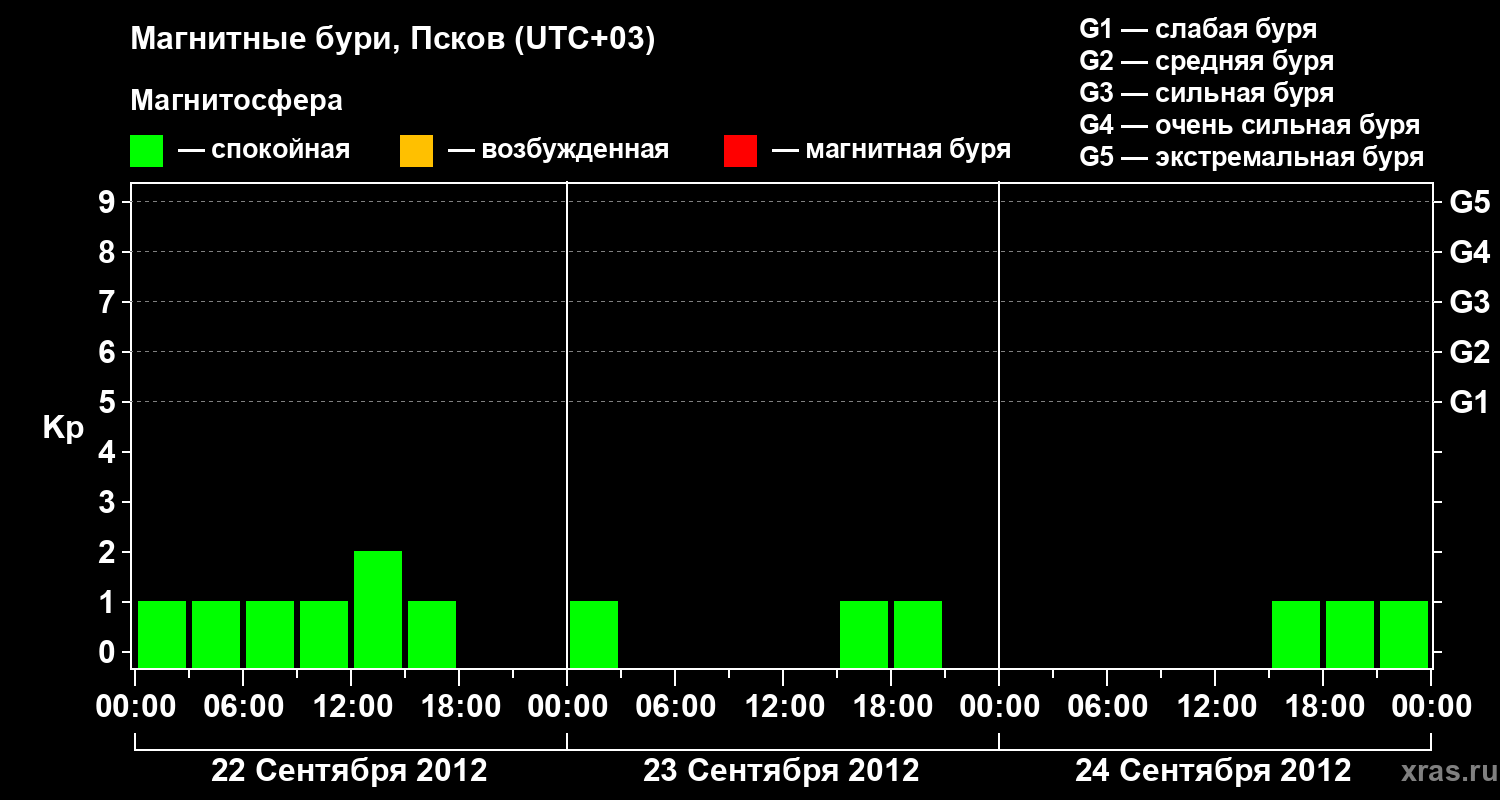The width and height of the screenshot is (1500, 800).
Task: Click the red swatch for магнитная буря
Action: [x=740, y=151]
